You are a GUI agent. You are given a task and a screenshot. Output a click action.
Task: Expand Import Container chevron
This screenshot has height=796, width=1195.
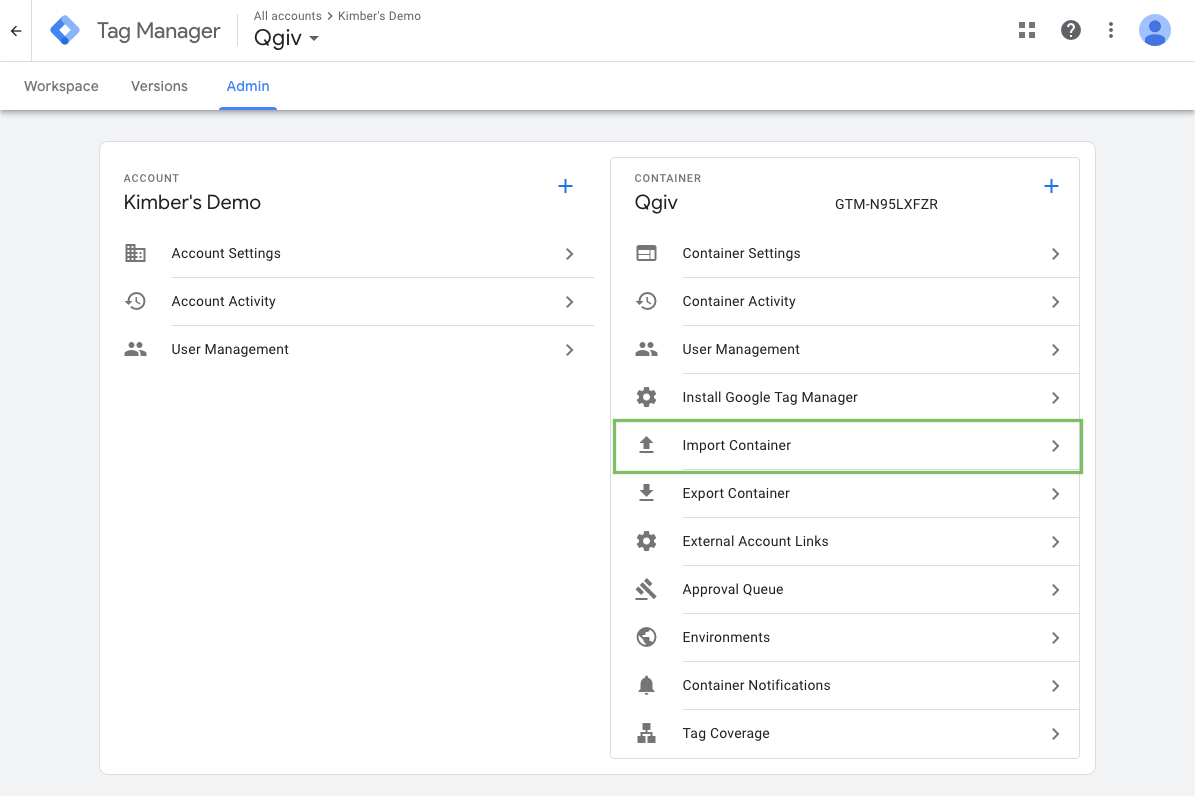[x=1056, y=446]
